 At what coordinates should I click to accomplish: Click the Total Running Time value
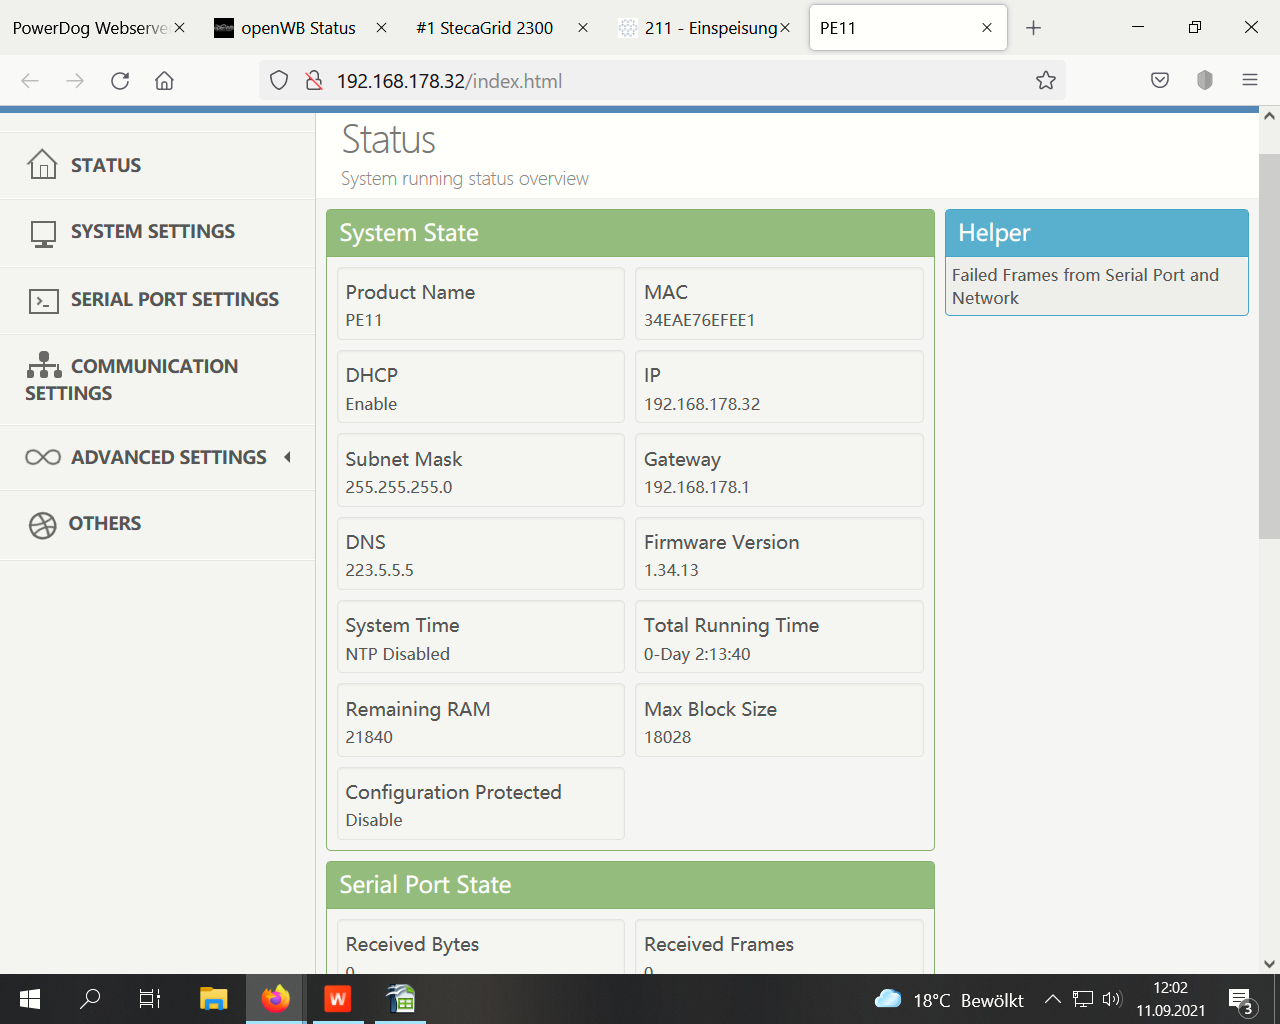point(697,654)
